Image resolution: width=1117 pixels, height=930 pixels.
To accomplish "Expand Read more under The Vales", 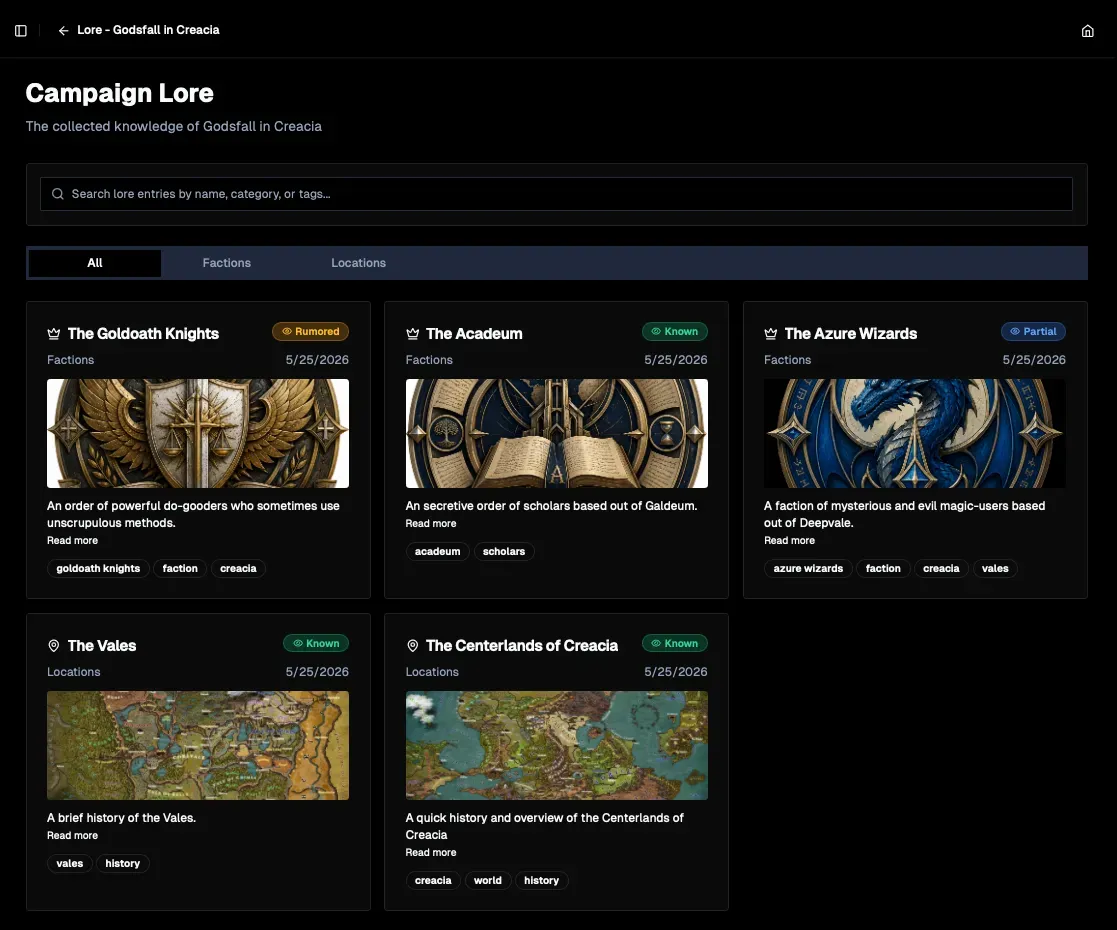I will 73,835.
